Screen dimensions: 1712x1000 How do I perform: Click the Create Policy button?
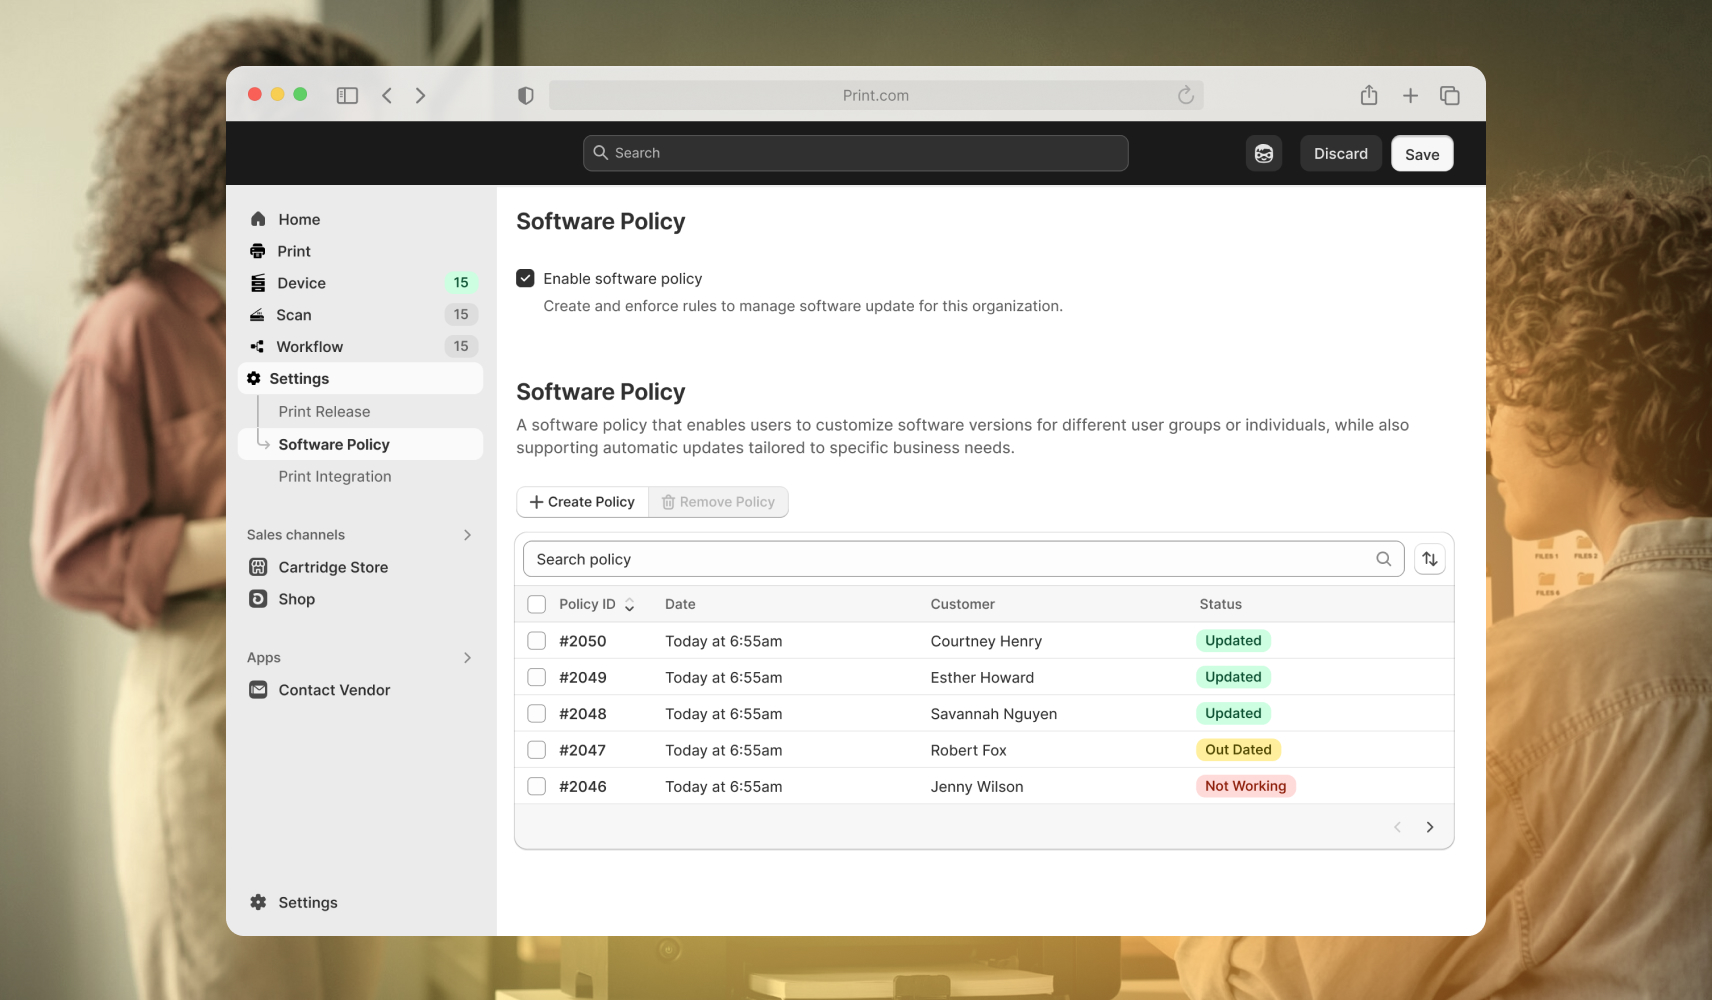pos(582,502)
